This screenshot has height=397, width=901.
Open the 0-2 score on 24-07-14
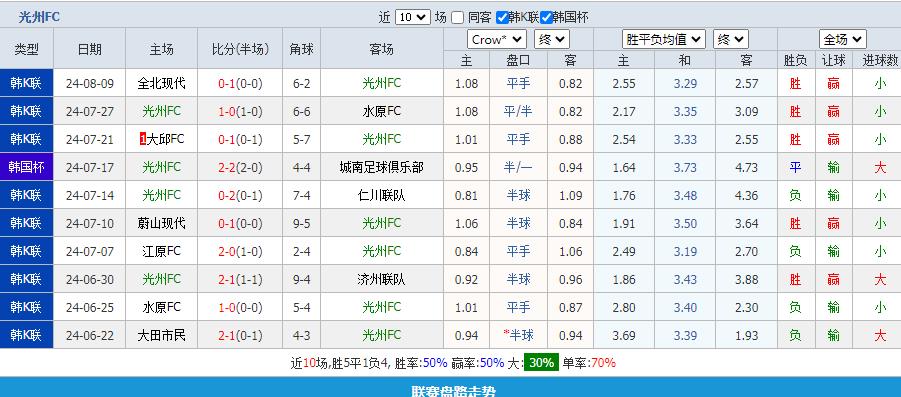227,195
